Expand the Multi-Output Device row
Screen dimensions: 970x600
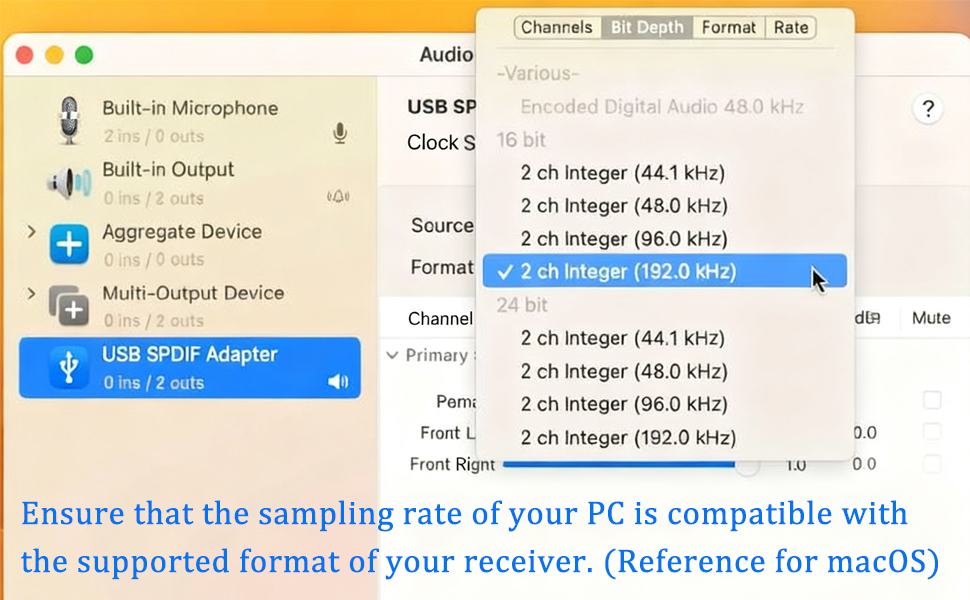coord(31,293)
